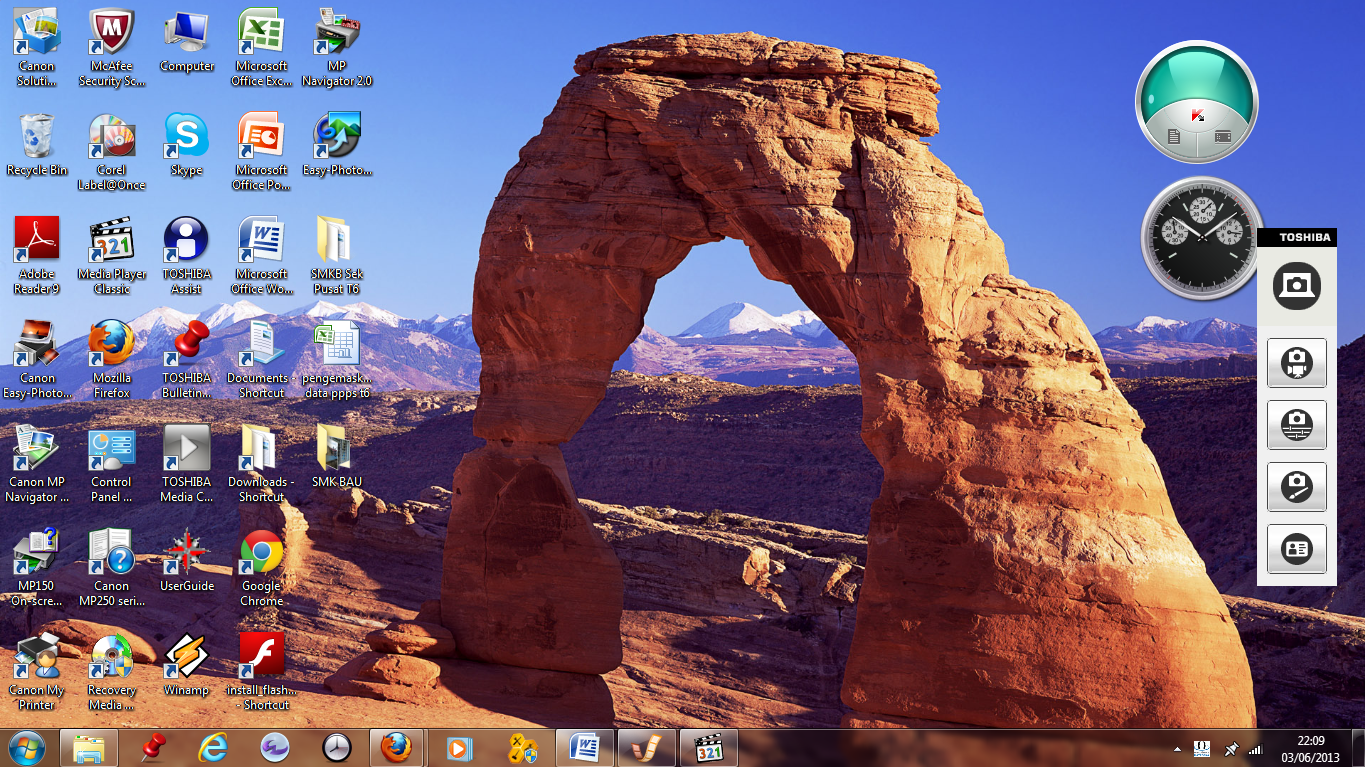1365x767 pixels.
Task: Launch Internet Explorer from the taskbar
Action: [x=213, y=747]
